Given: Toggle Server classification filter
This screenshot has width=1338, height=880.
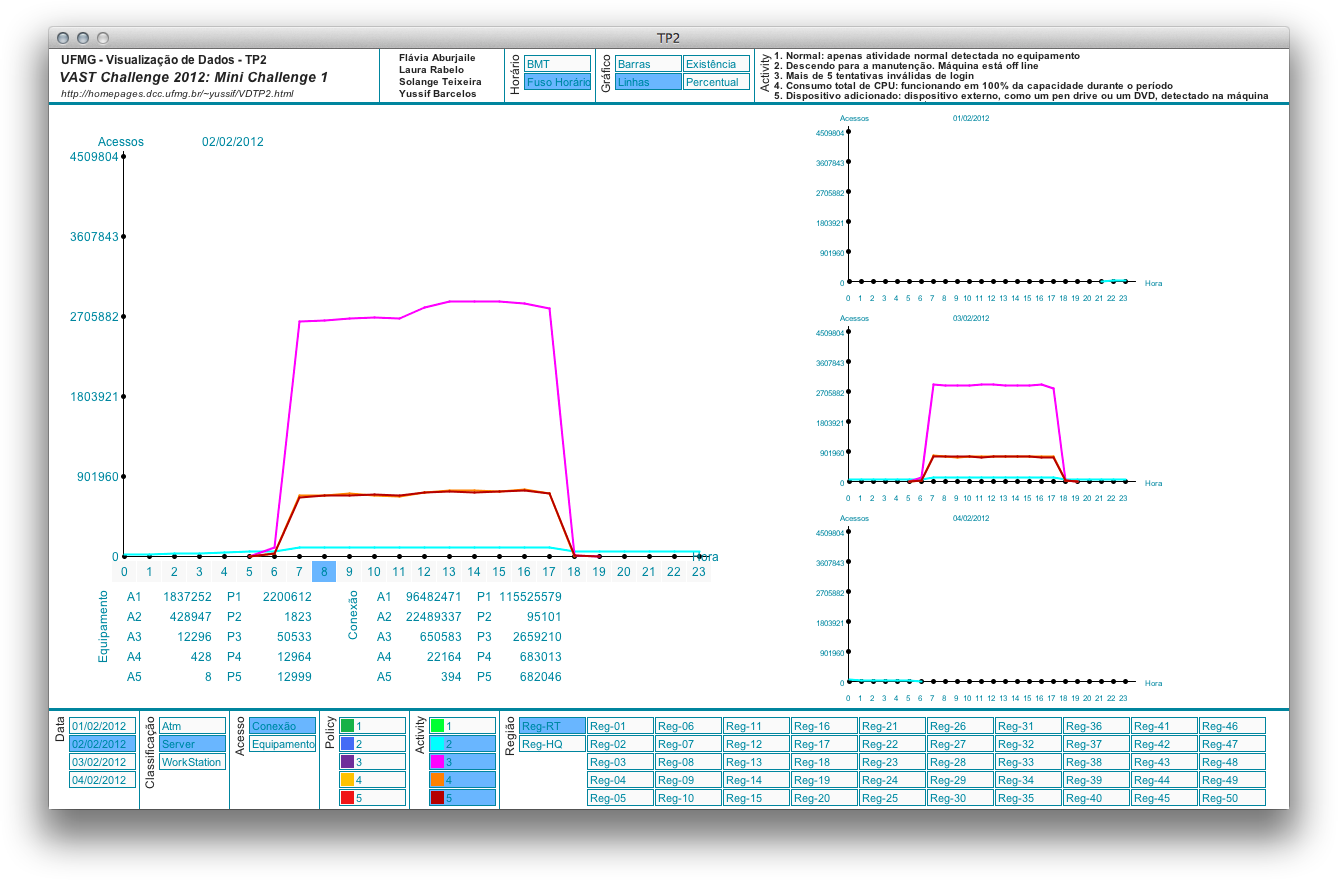Looking at the screenshot, I should coord(192,744).
